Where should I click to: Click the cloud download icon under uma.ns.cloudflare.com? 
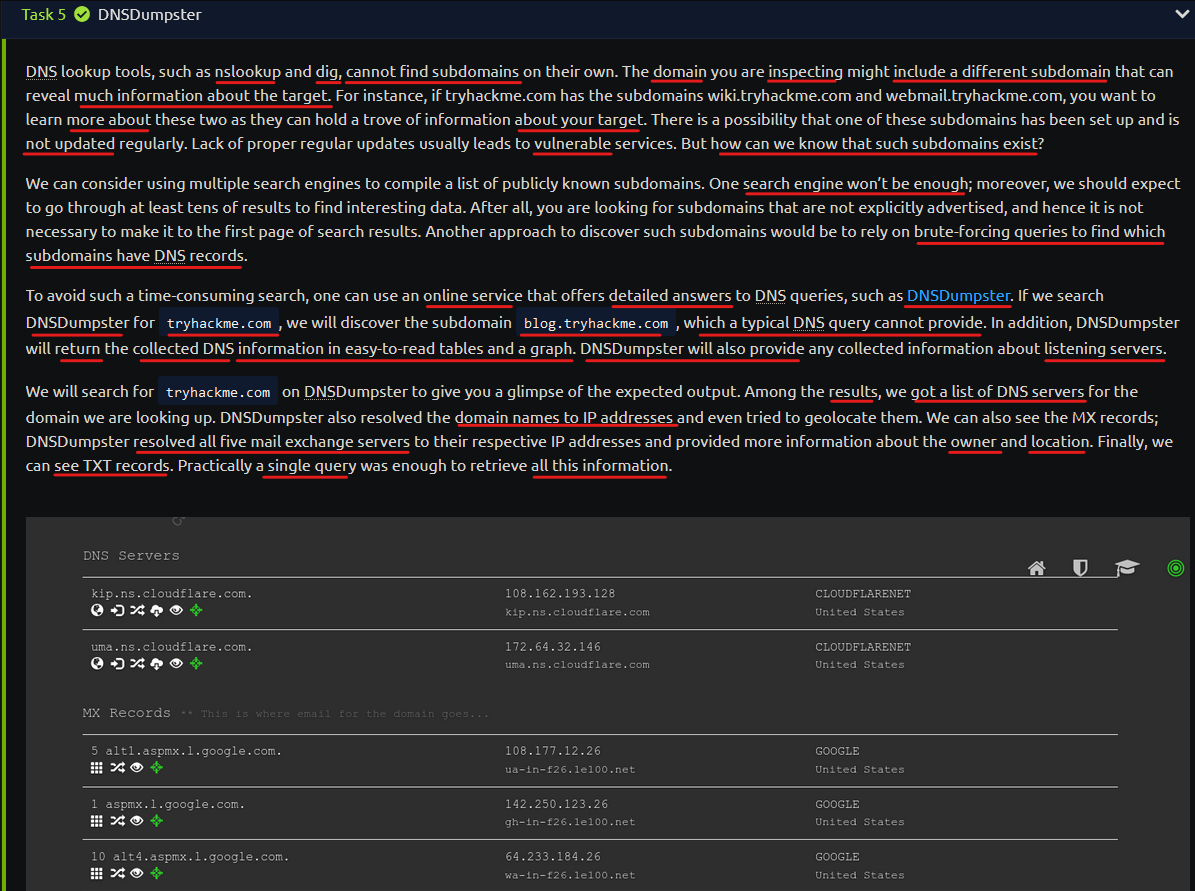[156, 664]
